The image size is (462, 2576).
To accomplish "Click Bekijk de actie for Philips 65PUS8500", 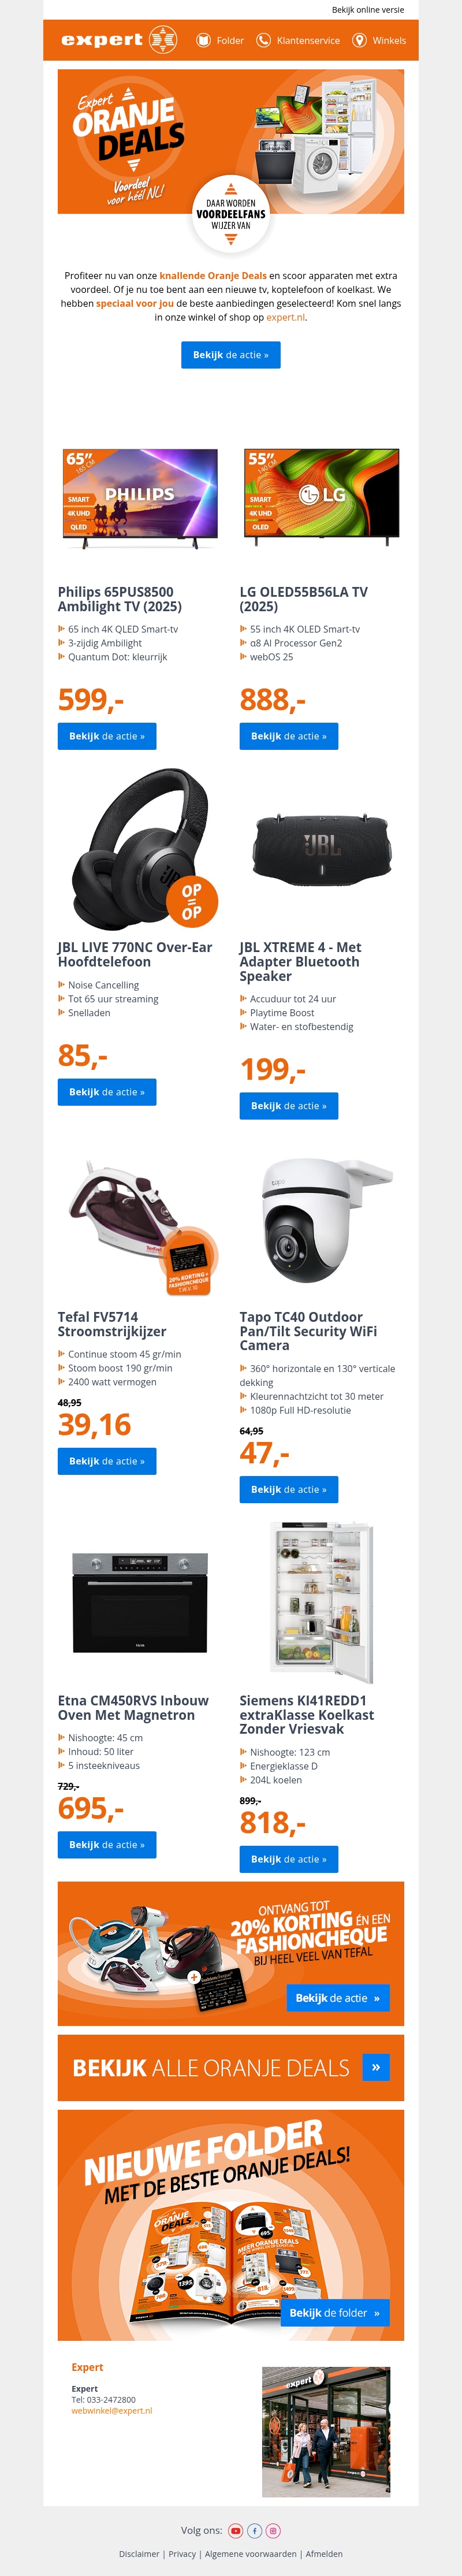I will click(x=107, y=736).
